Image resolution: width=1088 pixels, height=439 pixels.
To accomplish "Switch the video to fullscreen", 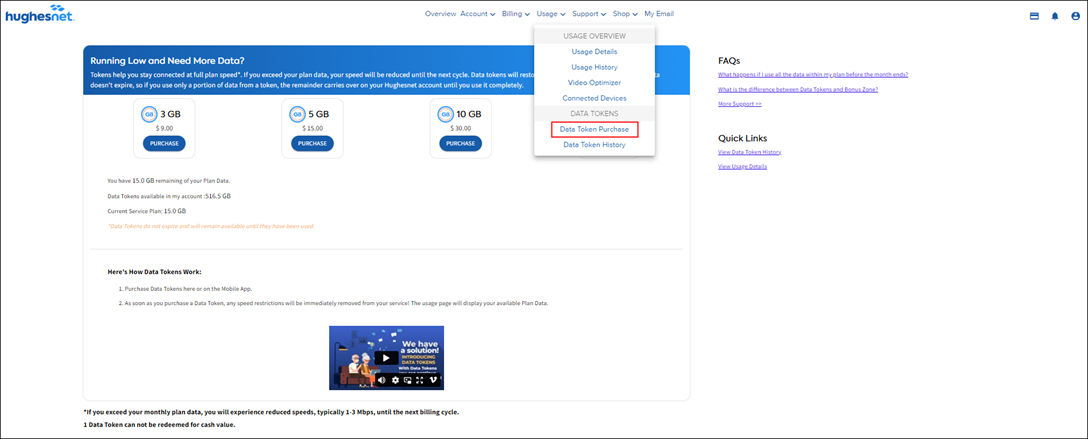I will (x=420, y=380).
